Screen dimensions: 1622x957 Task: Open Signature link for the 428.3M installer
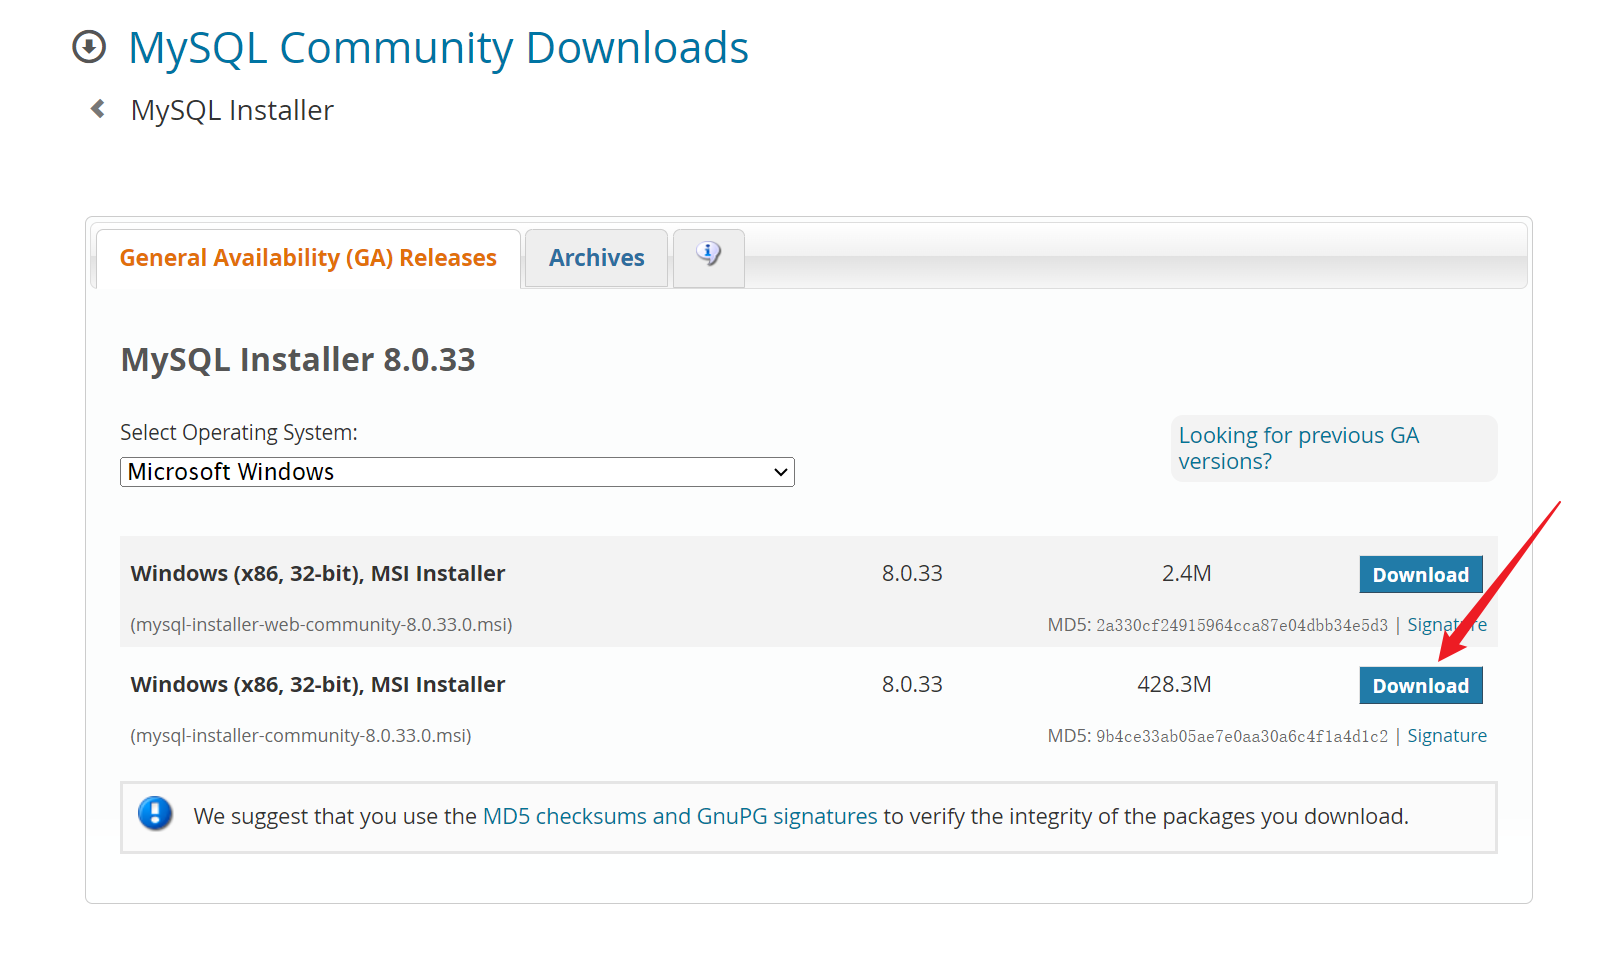click(x=1446, y=736)
